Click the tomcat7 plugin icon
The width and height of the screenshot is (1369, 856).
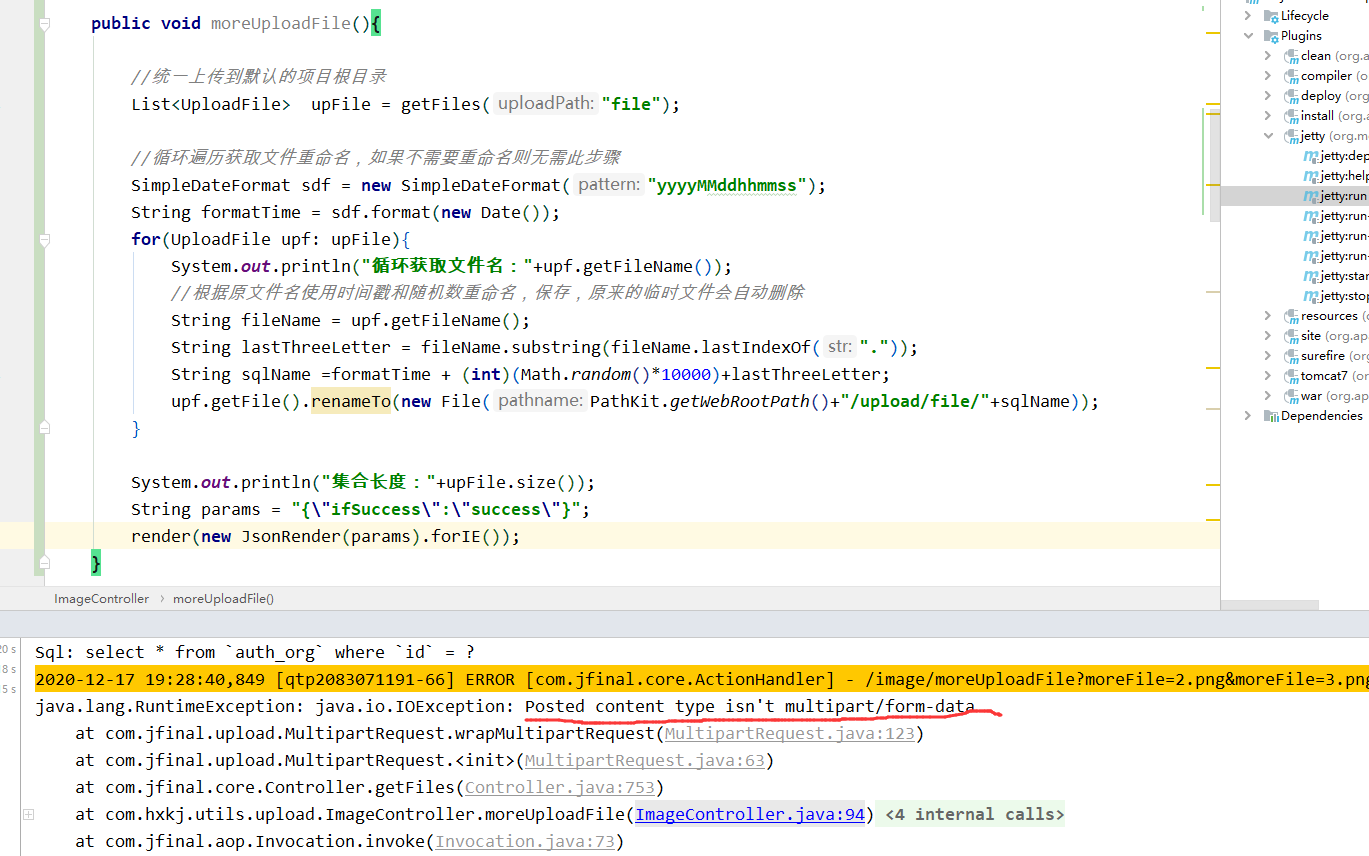[1291, 376]
